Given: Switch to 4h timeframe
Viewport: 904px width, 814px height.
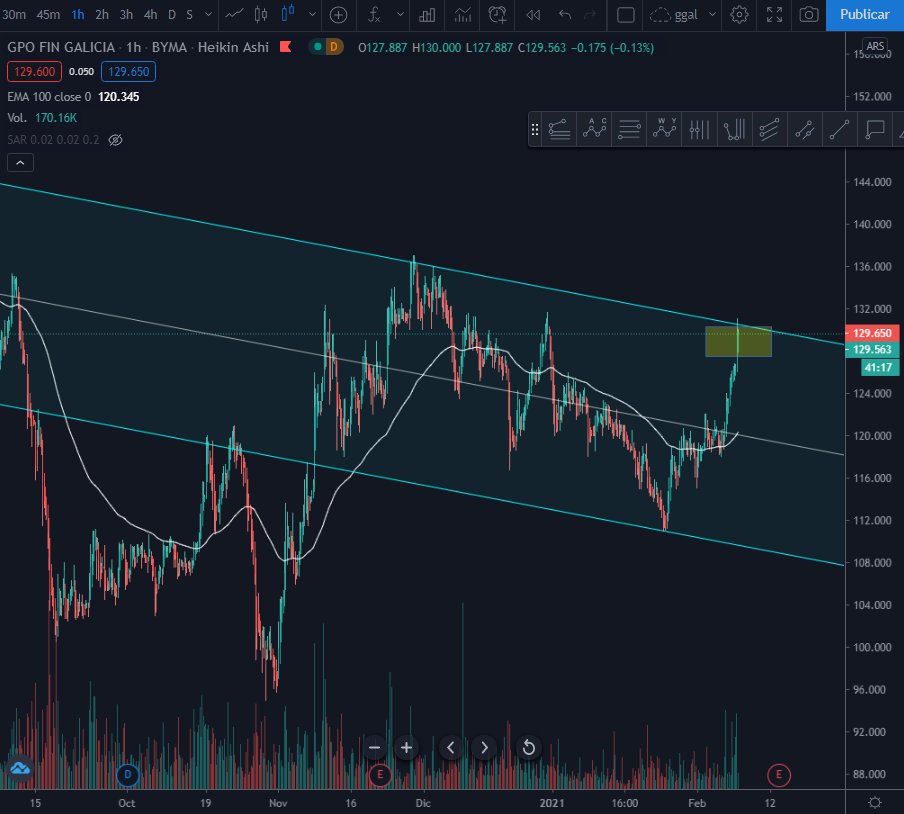Looking at the screenshot, I should 150,14.
